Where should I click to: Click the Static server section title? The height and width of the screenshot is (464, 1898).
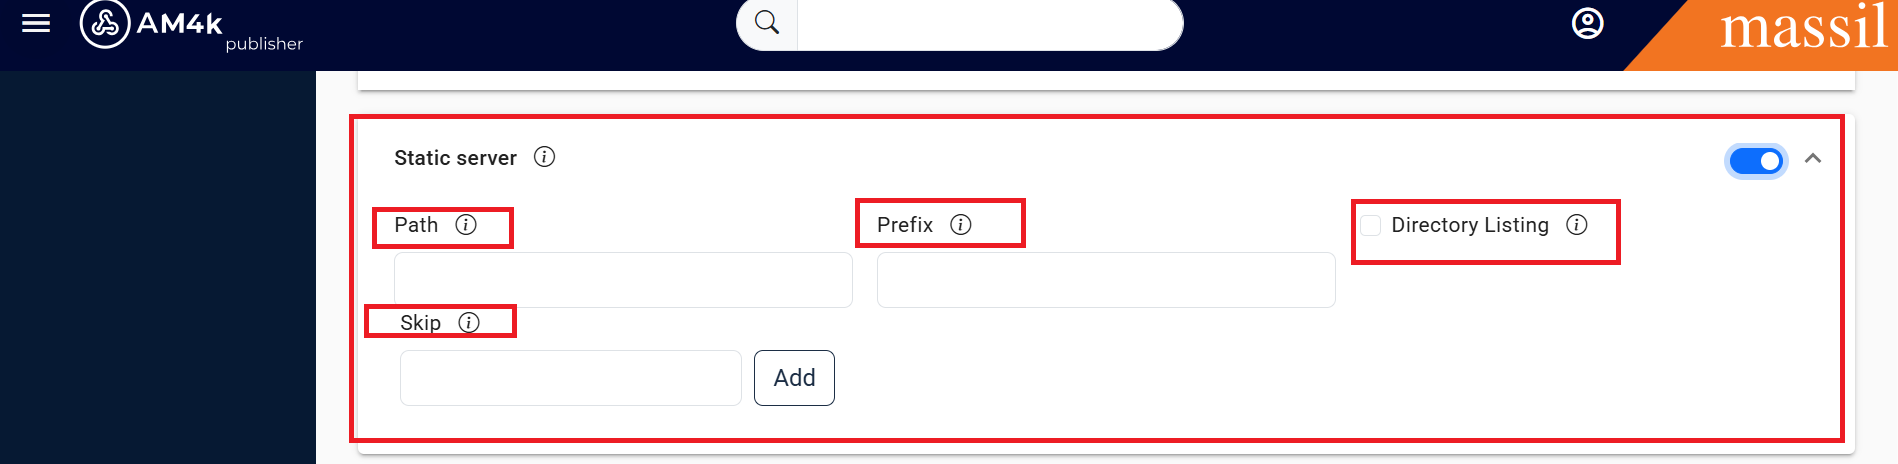point(455,158)
